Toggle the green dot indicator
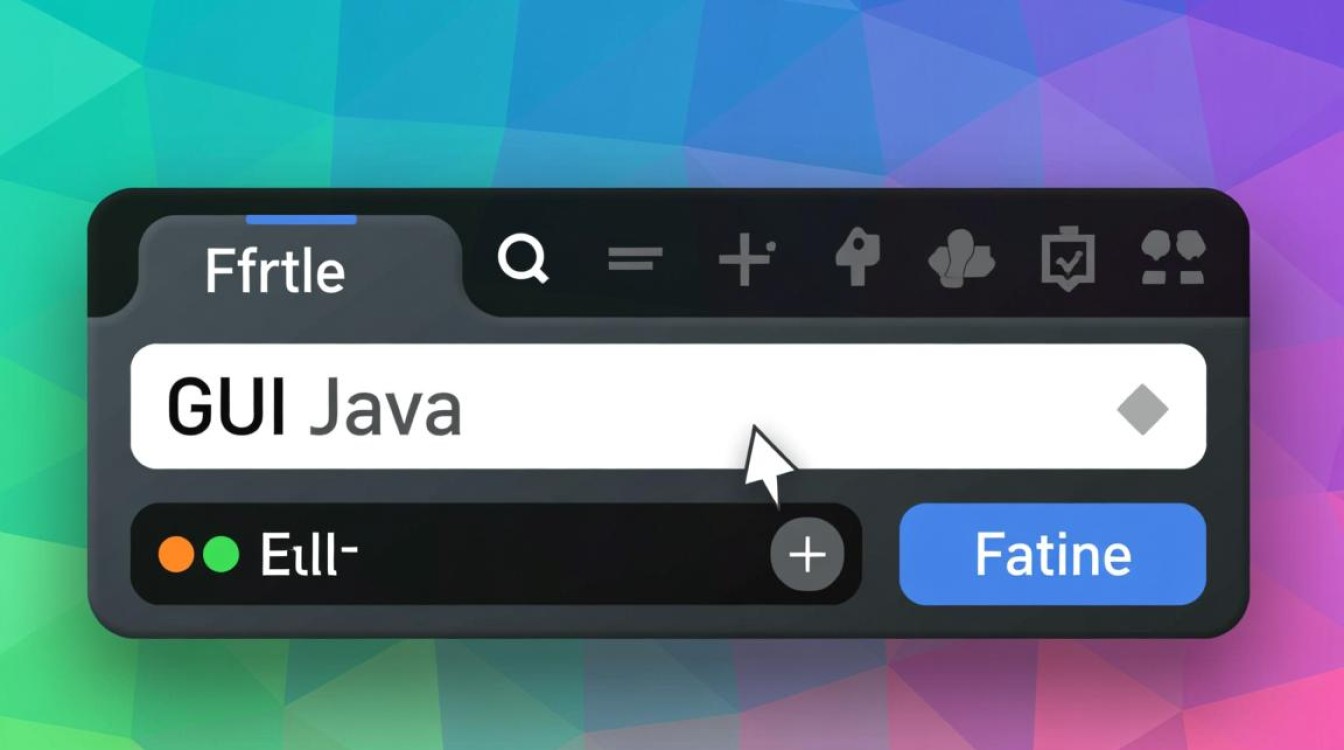The image size is (1344, 750). click(x=221, y=554)
